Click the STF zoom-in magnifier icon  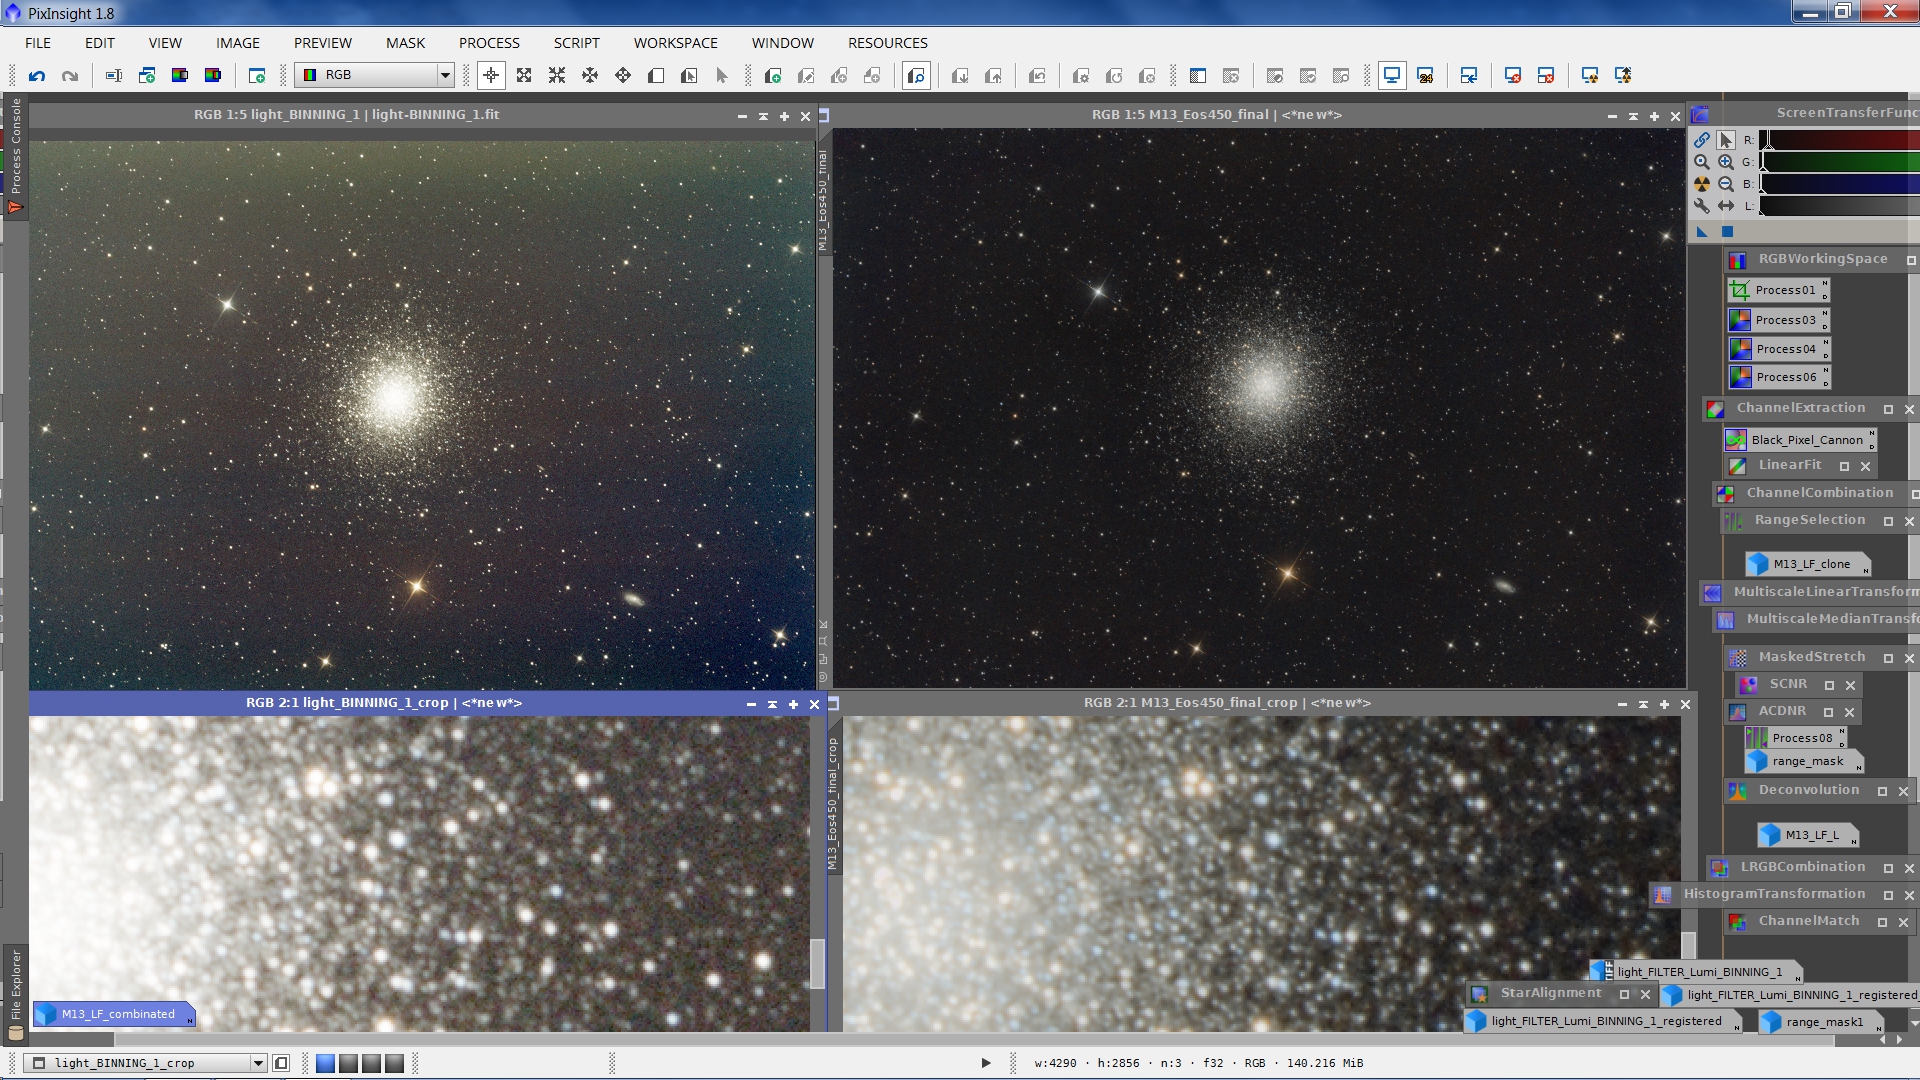click(1726, 162)
